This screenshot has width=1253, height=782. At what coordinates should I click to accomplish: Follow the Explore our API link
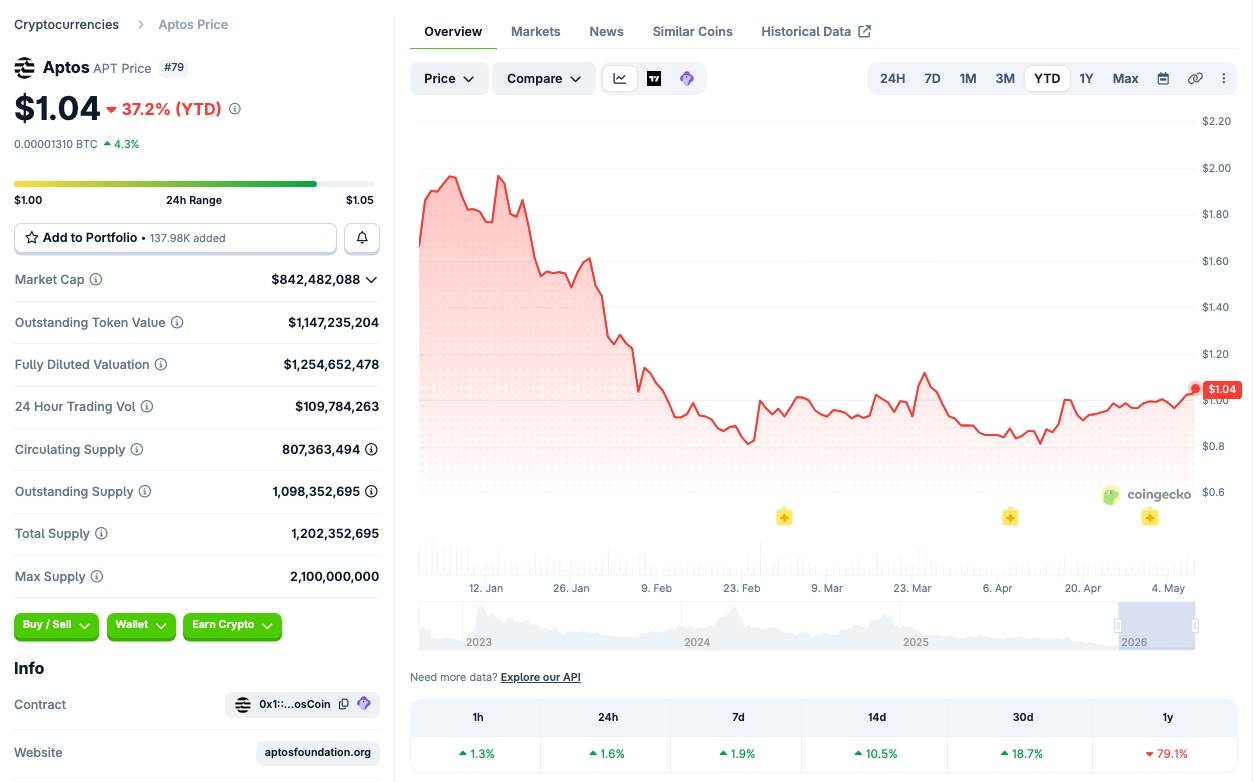tap(540, 677)
